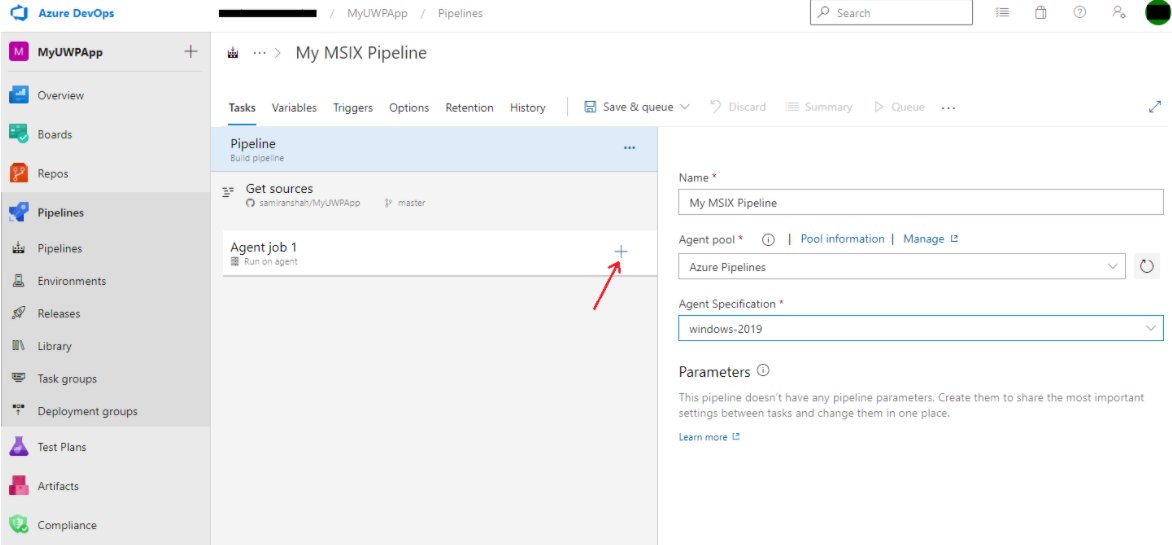1172x545 pixels.
Task: Click the Queue button
Action: 899,107
